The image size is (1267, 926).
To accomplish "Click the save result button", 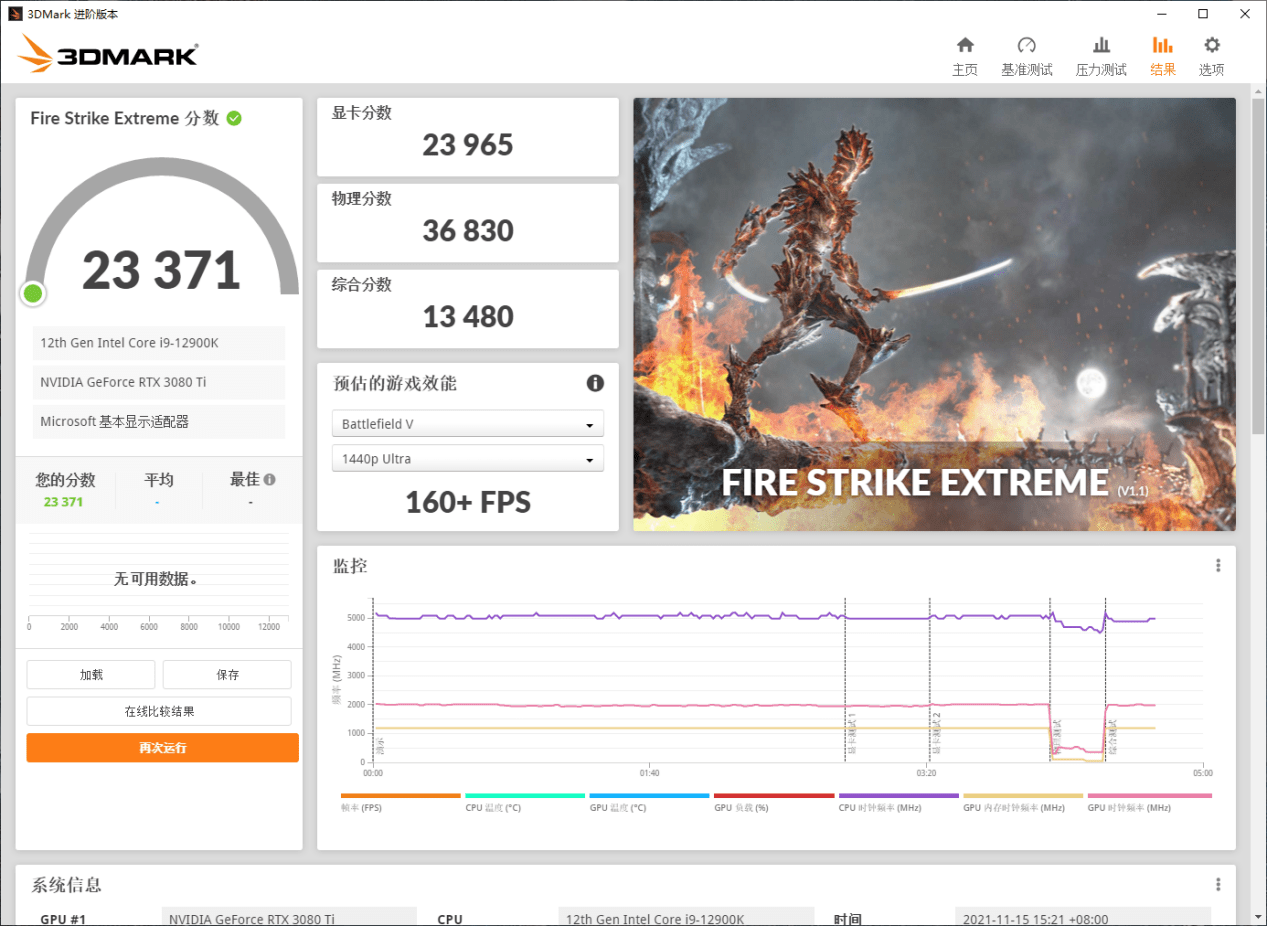I will [x=227, y=675].
